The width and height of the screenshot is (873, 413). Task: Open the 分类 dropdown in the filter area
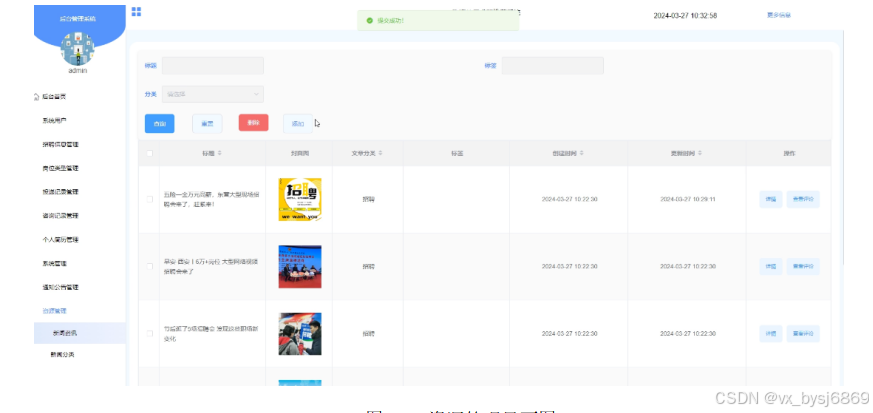(213, 94)
